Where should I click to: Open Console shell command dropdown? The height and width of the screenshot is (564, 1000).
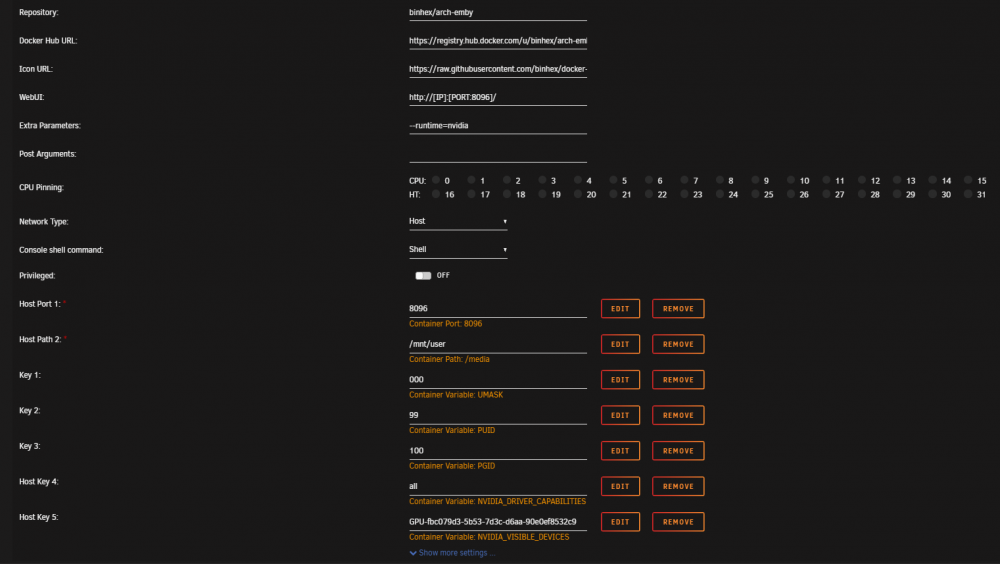(x=458, y=249)
